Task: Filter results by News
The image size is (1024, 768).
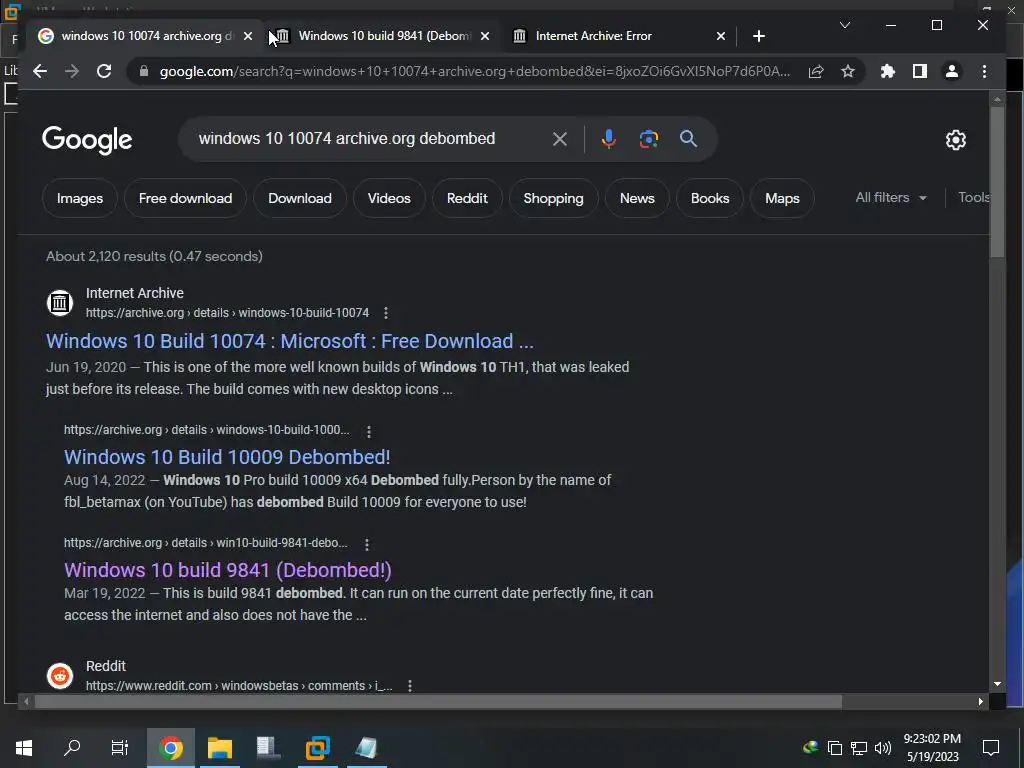Action: 637,198
